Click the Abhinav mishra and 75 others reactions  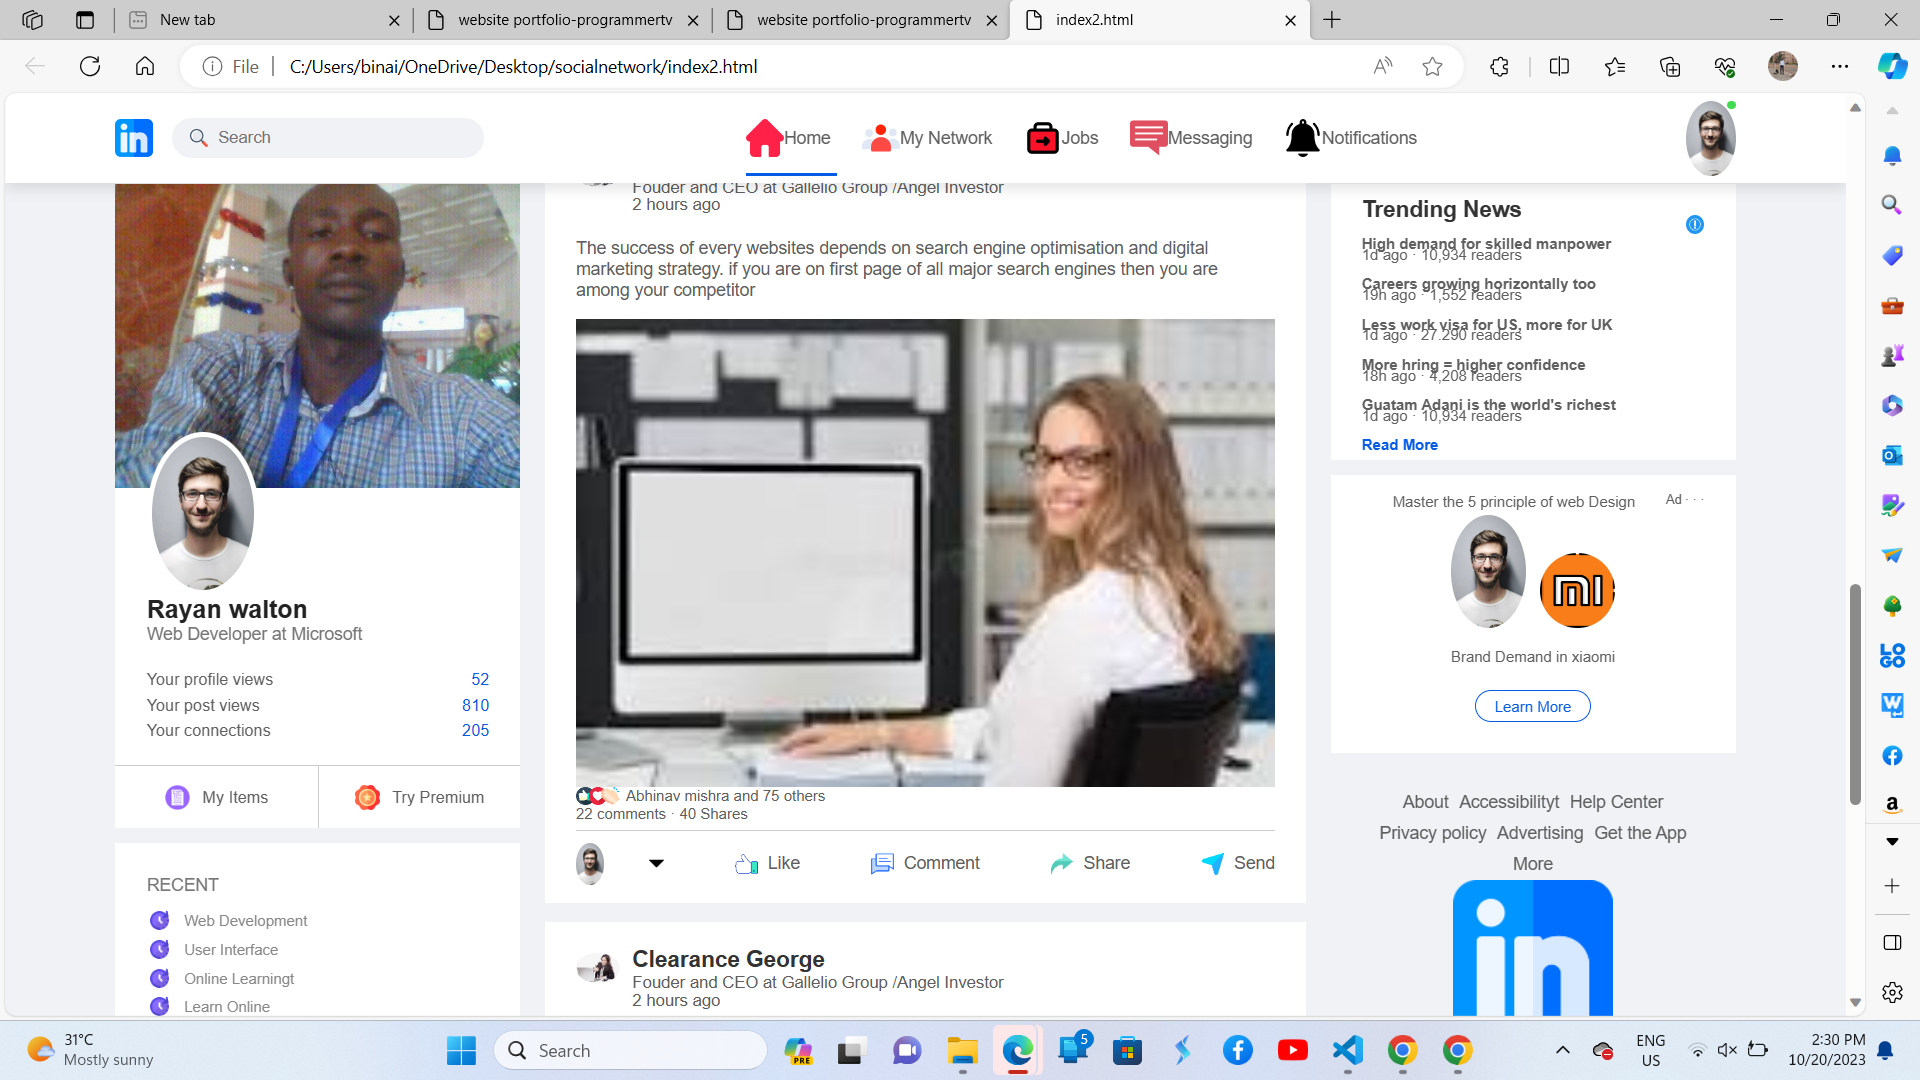[x=725, y=796]
